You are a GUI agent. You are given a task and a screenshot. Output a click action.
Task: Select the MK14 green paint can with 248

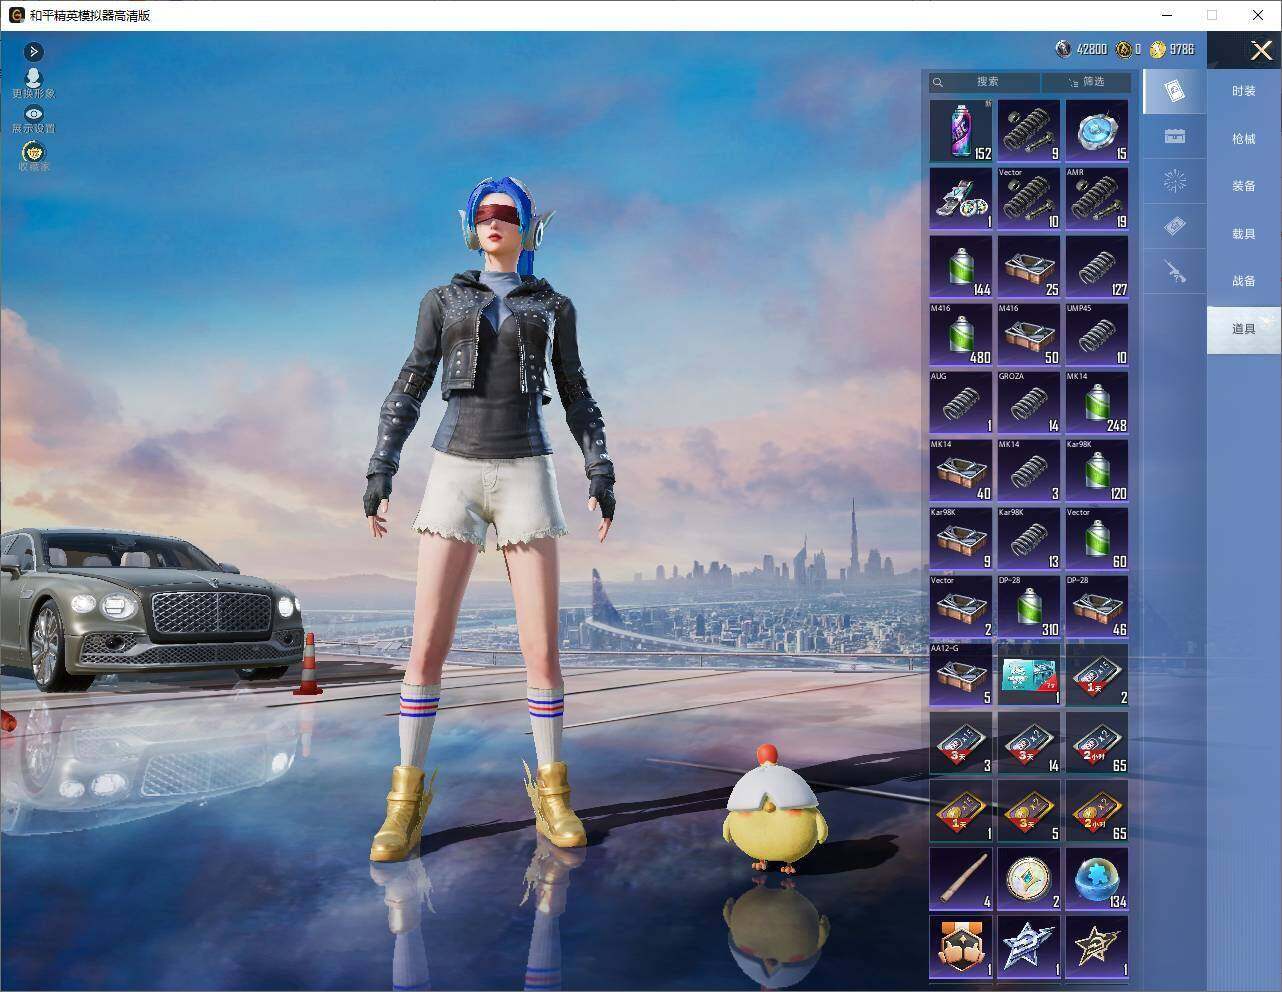coord(1097,402)
